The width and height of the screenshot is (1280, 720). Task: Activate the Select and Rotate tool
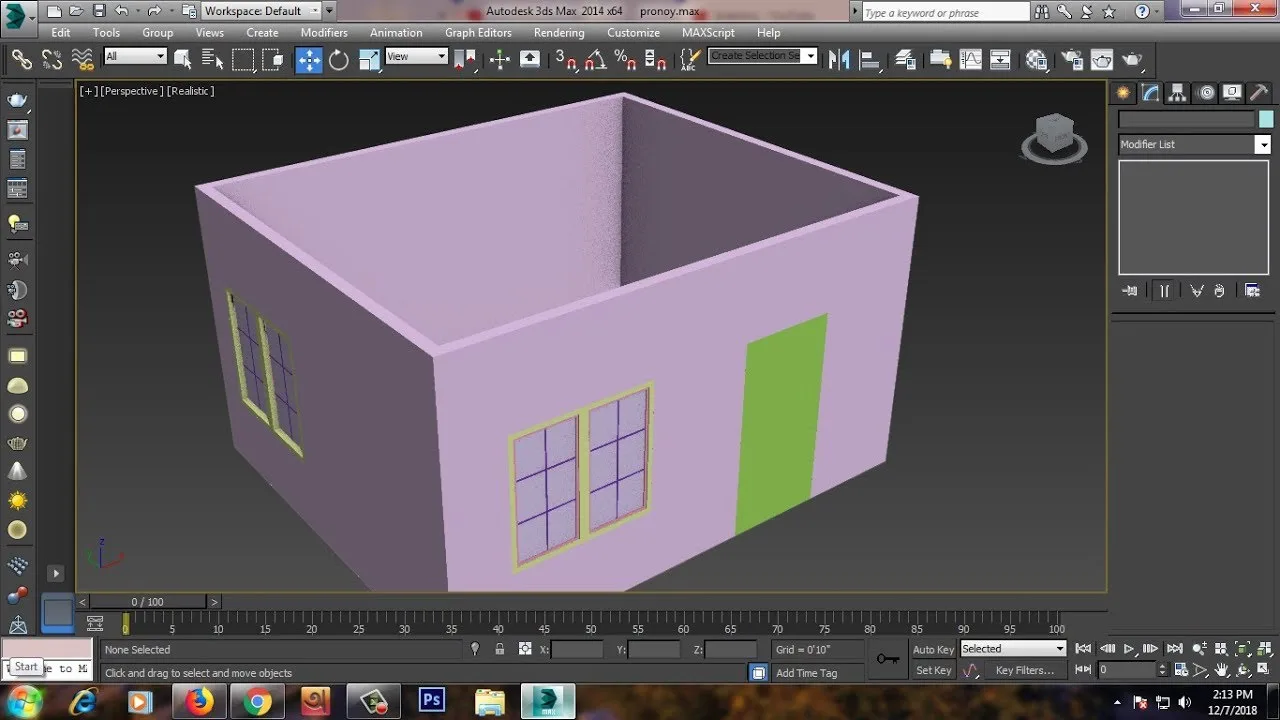pyautogui.click(x=339, y=60)
